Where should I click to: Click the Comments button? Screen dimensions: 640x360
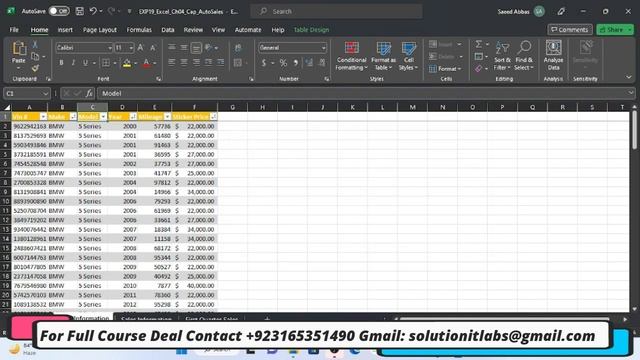tap(570, 30)
